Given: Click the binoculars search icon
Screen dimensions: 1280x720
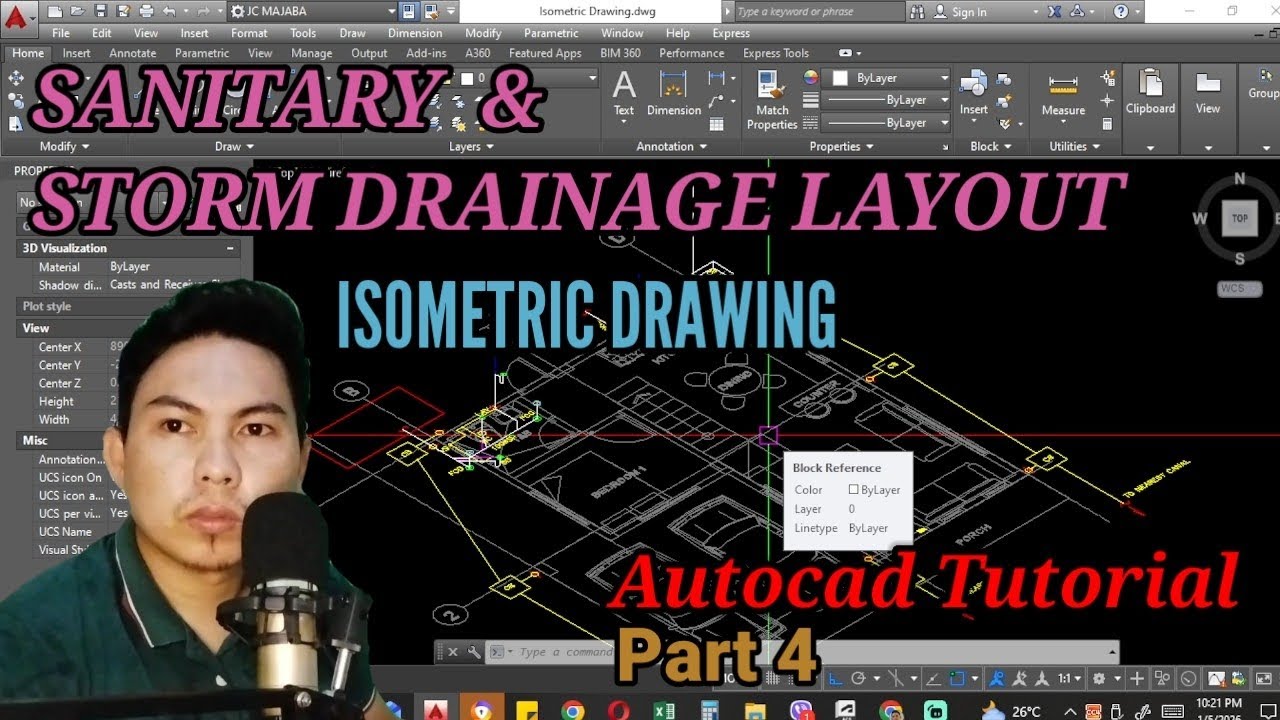Looking at the screenshot, I should 918,12.
